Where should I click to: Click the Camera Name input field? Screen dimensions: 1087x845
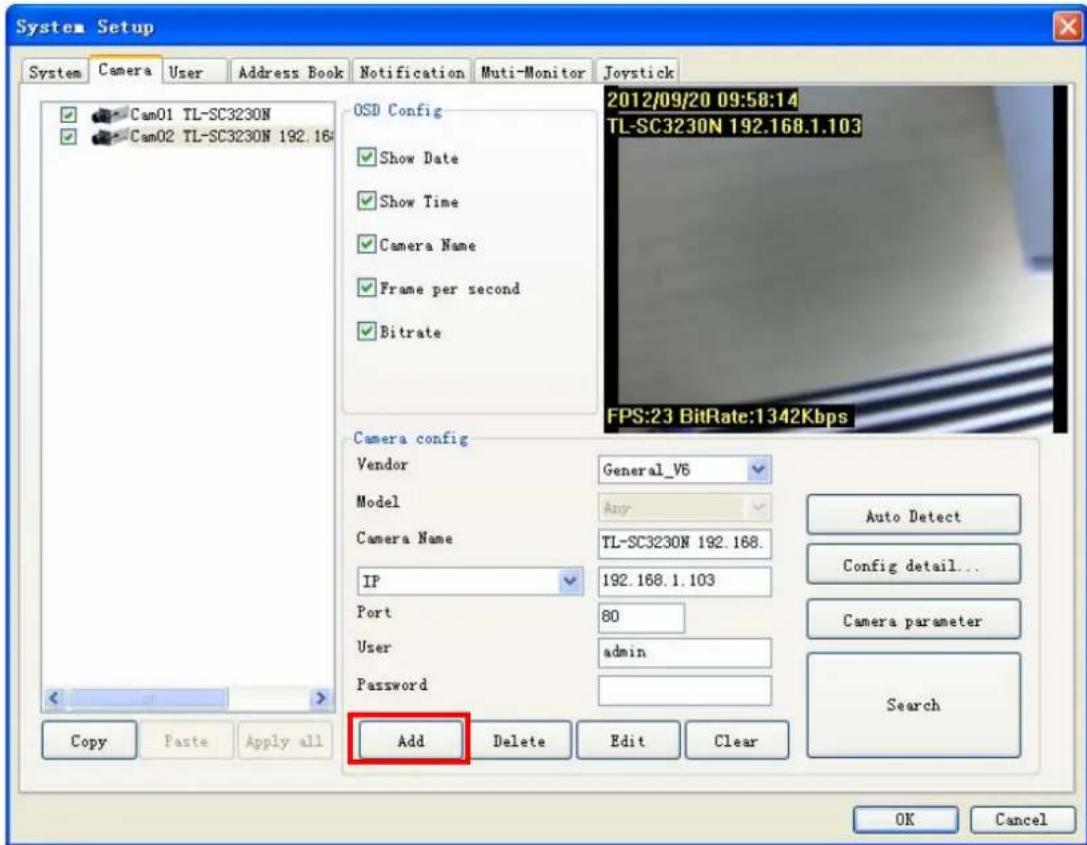pyautogui.click(x=684, y=543)
